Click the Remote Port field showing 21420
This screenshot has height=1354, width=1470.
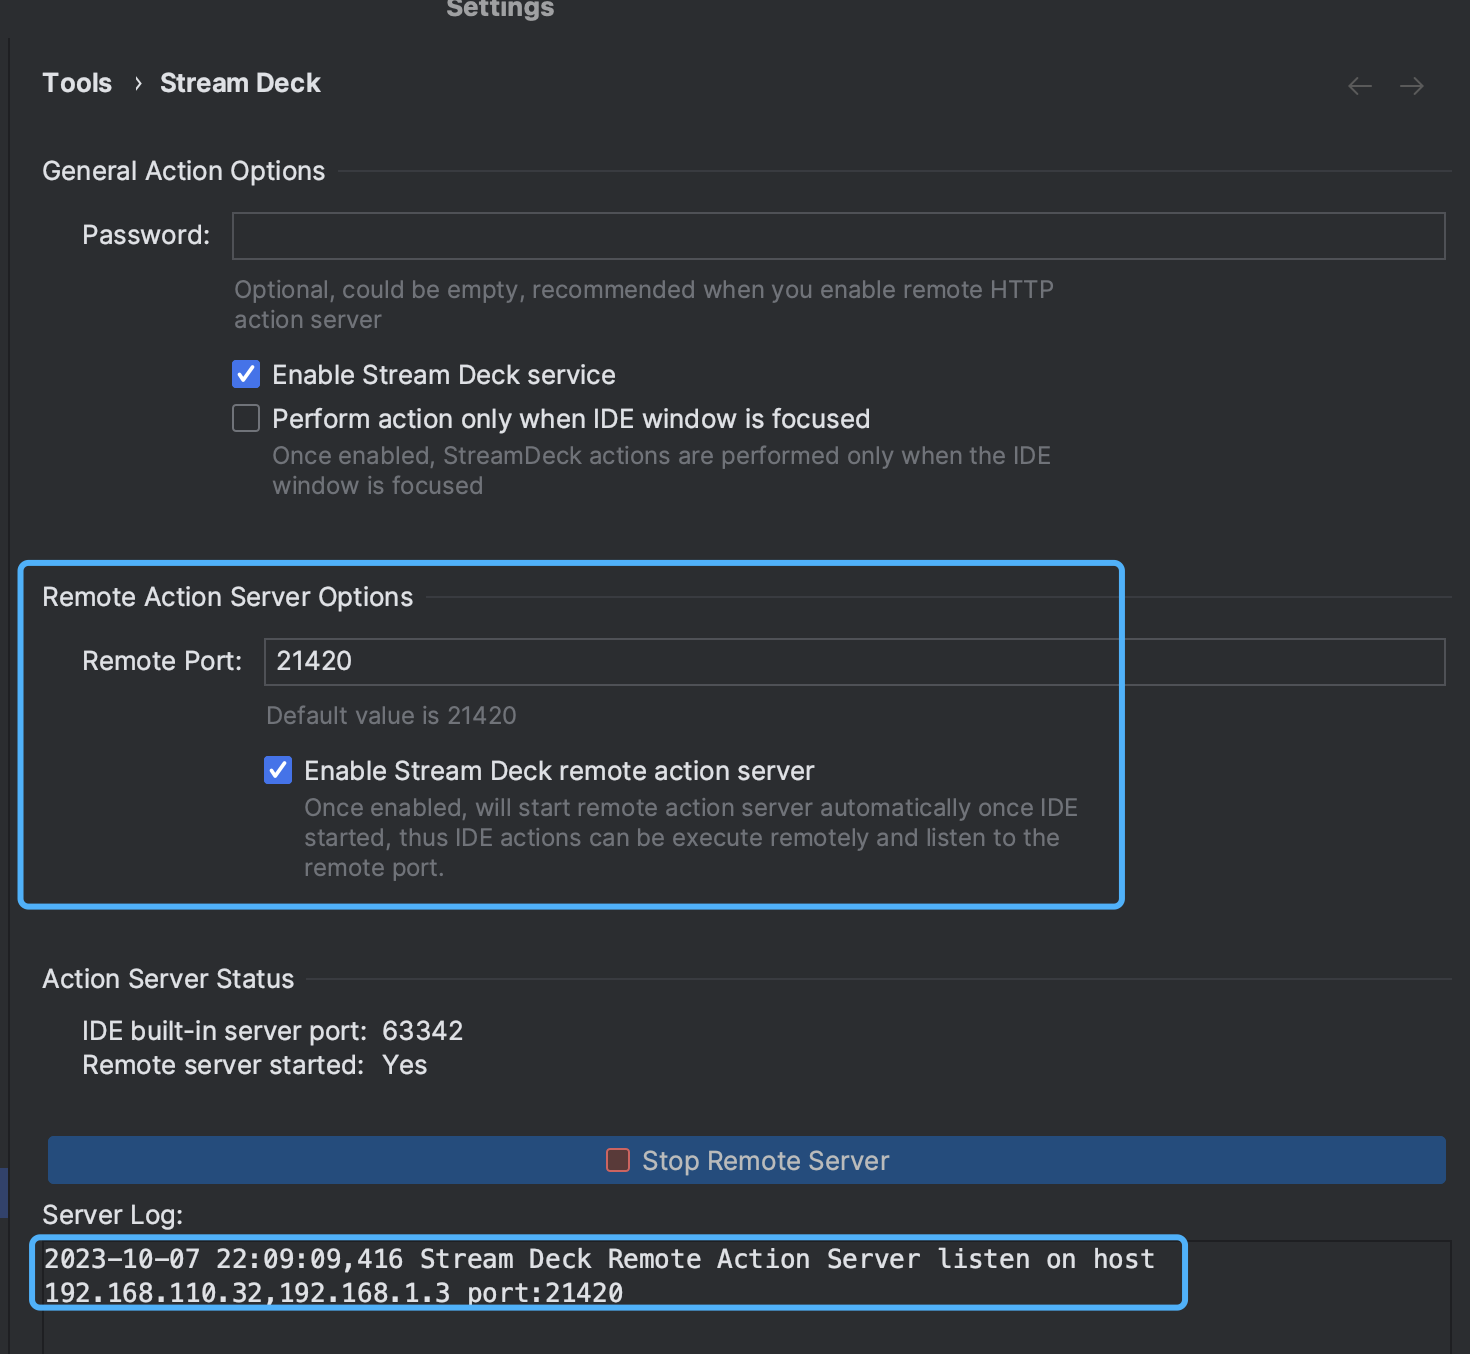coord(855,662)
